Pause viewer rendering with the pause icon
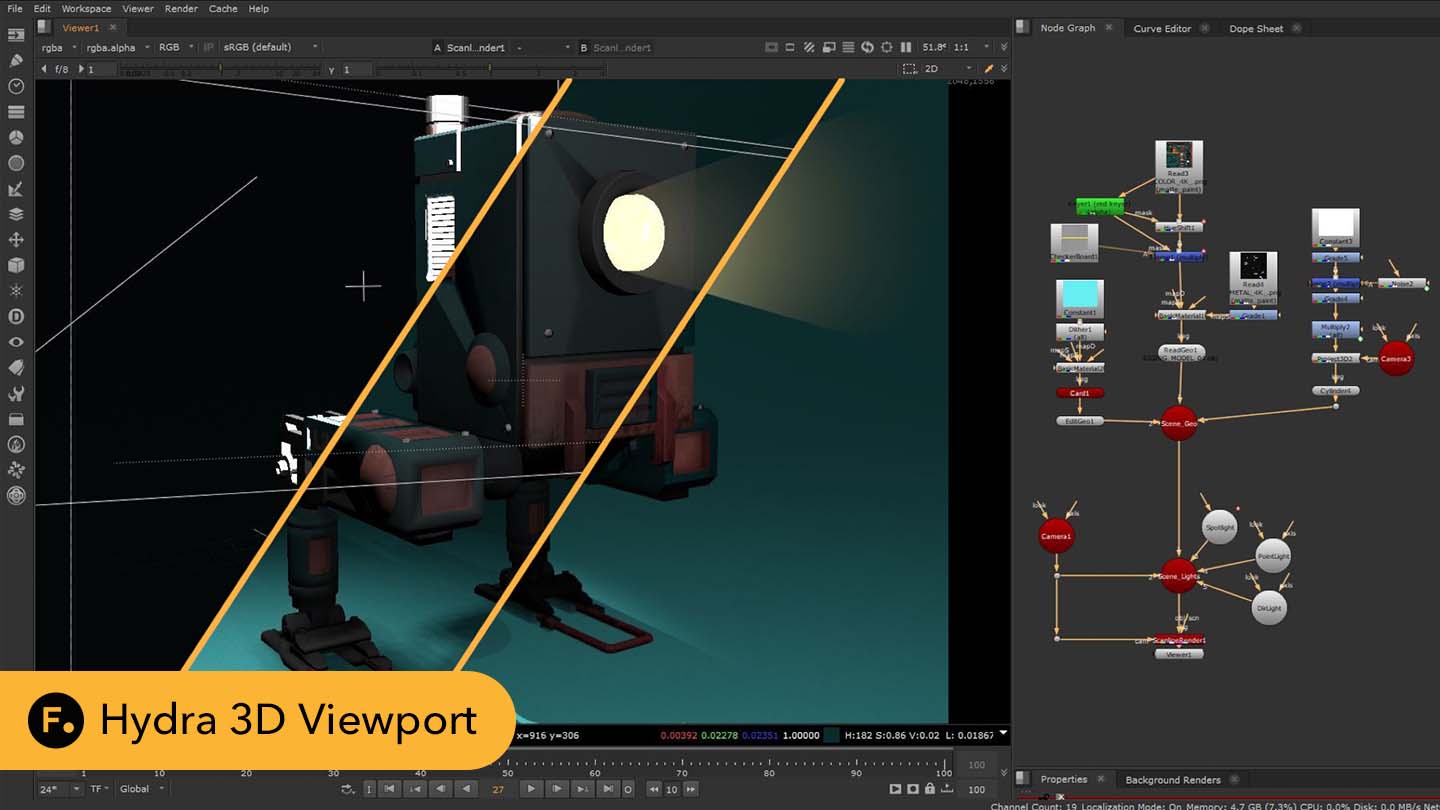 pyautogui.click(x=907, y=47)
